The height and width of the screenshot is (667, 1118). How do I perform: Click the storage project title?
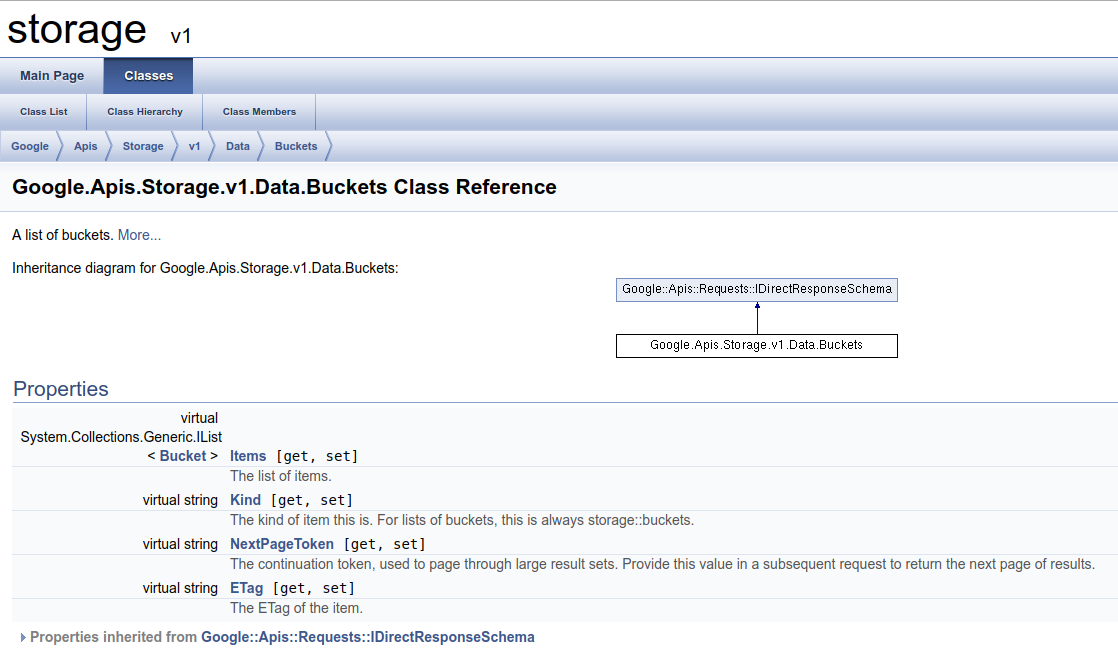(77, 30)
